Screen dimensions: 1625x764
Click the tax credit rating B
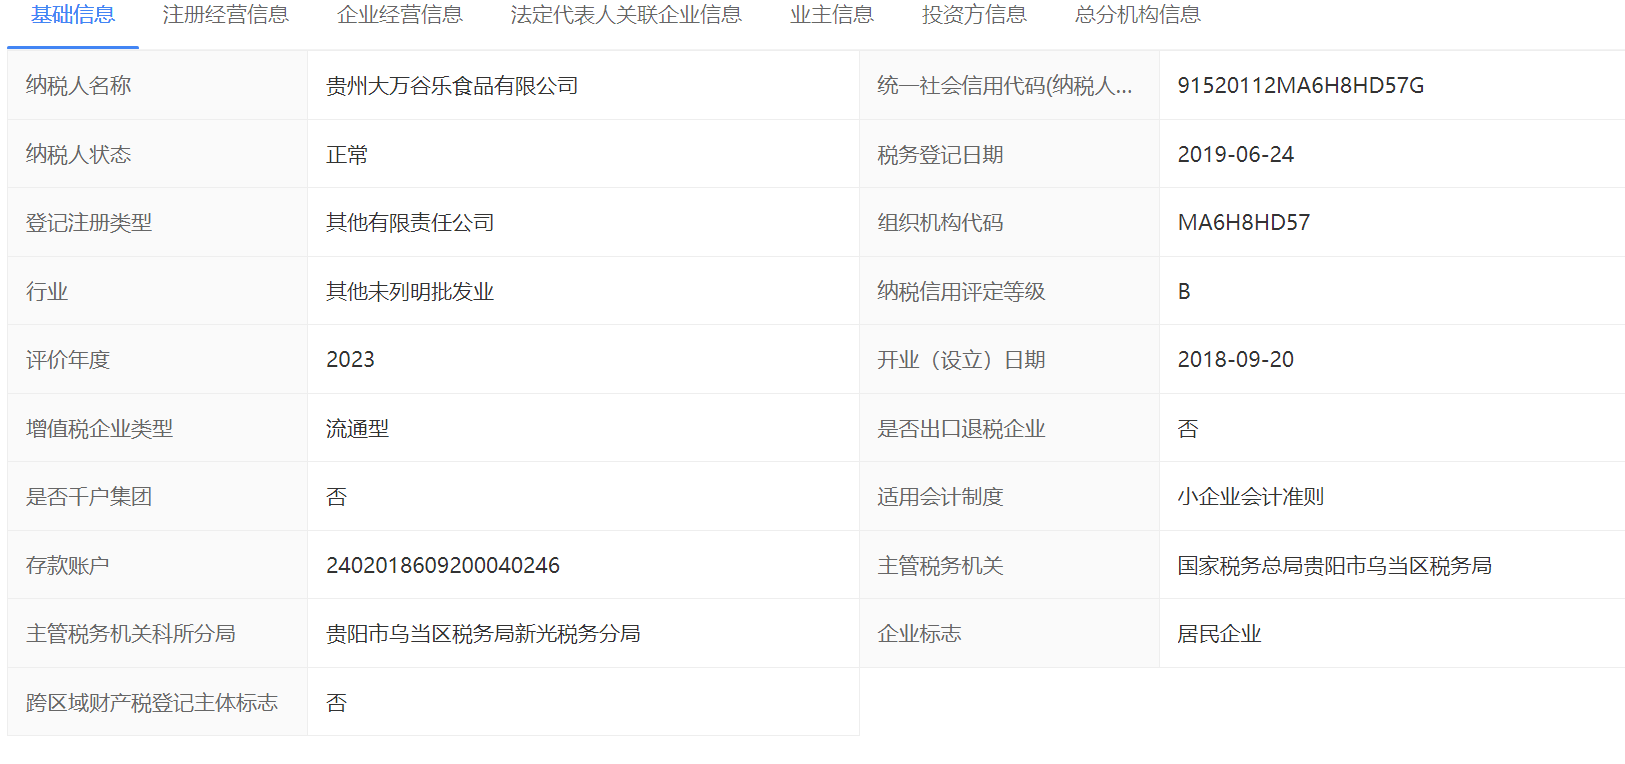pyautogui.click(x=1184, y=292)
